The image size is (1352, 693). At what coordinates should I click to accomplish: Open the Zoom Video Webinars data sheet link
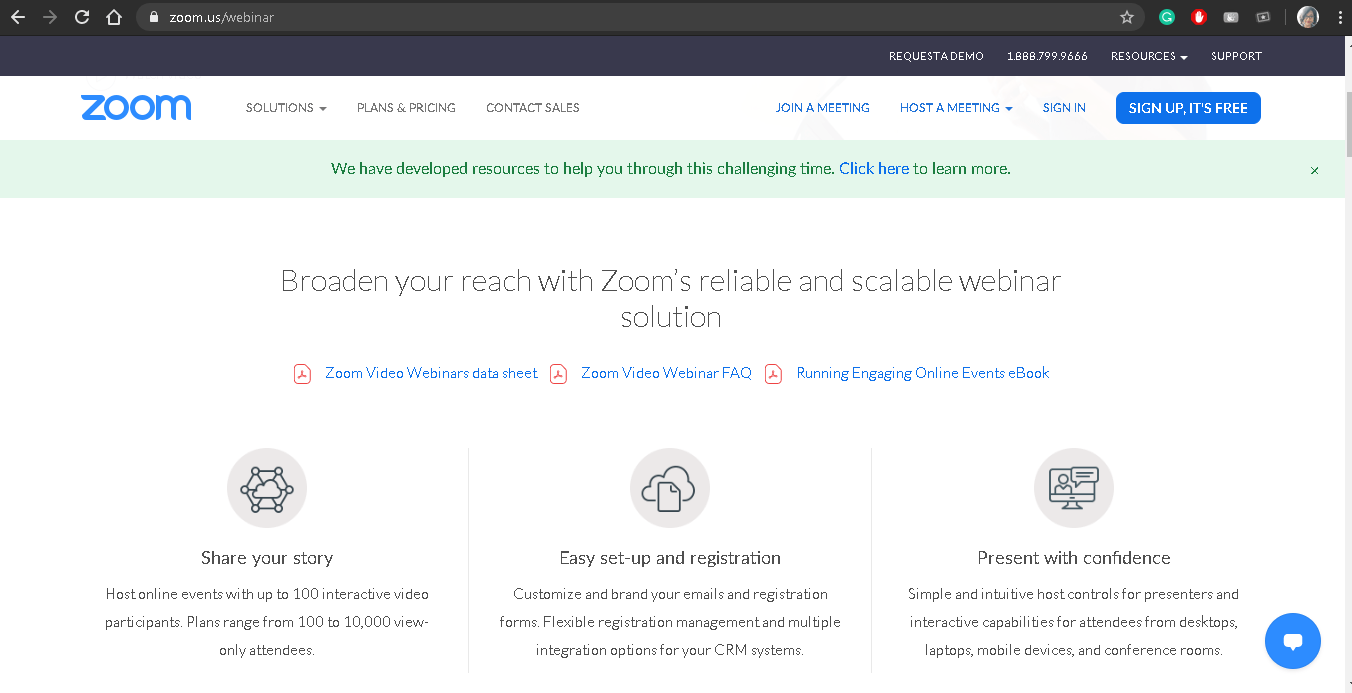(x=431, y=373)
